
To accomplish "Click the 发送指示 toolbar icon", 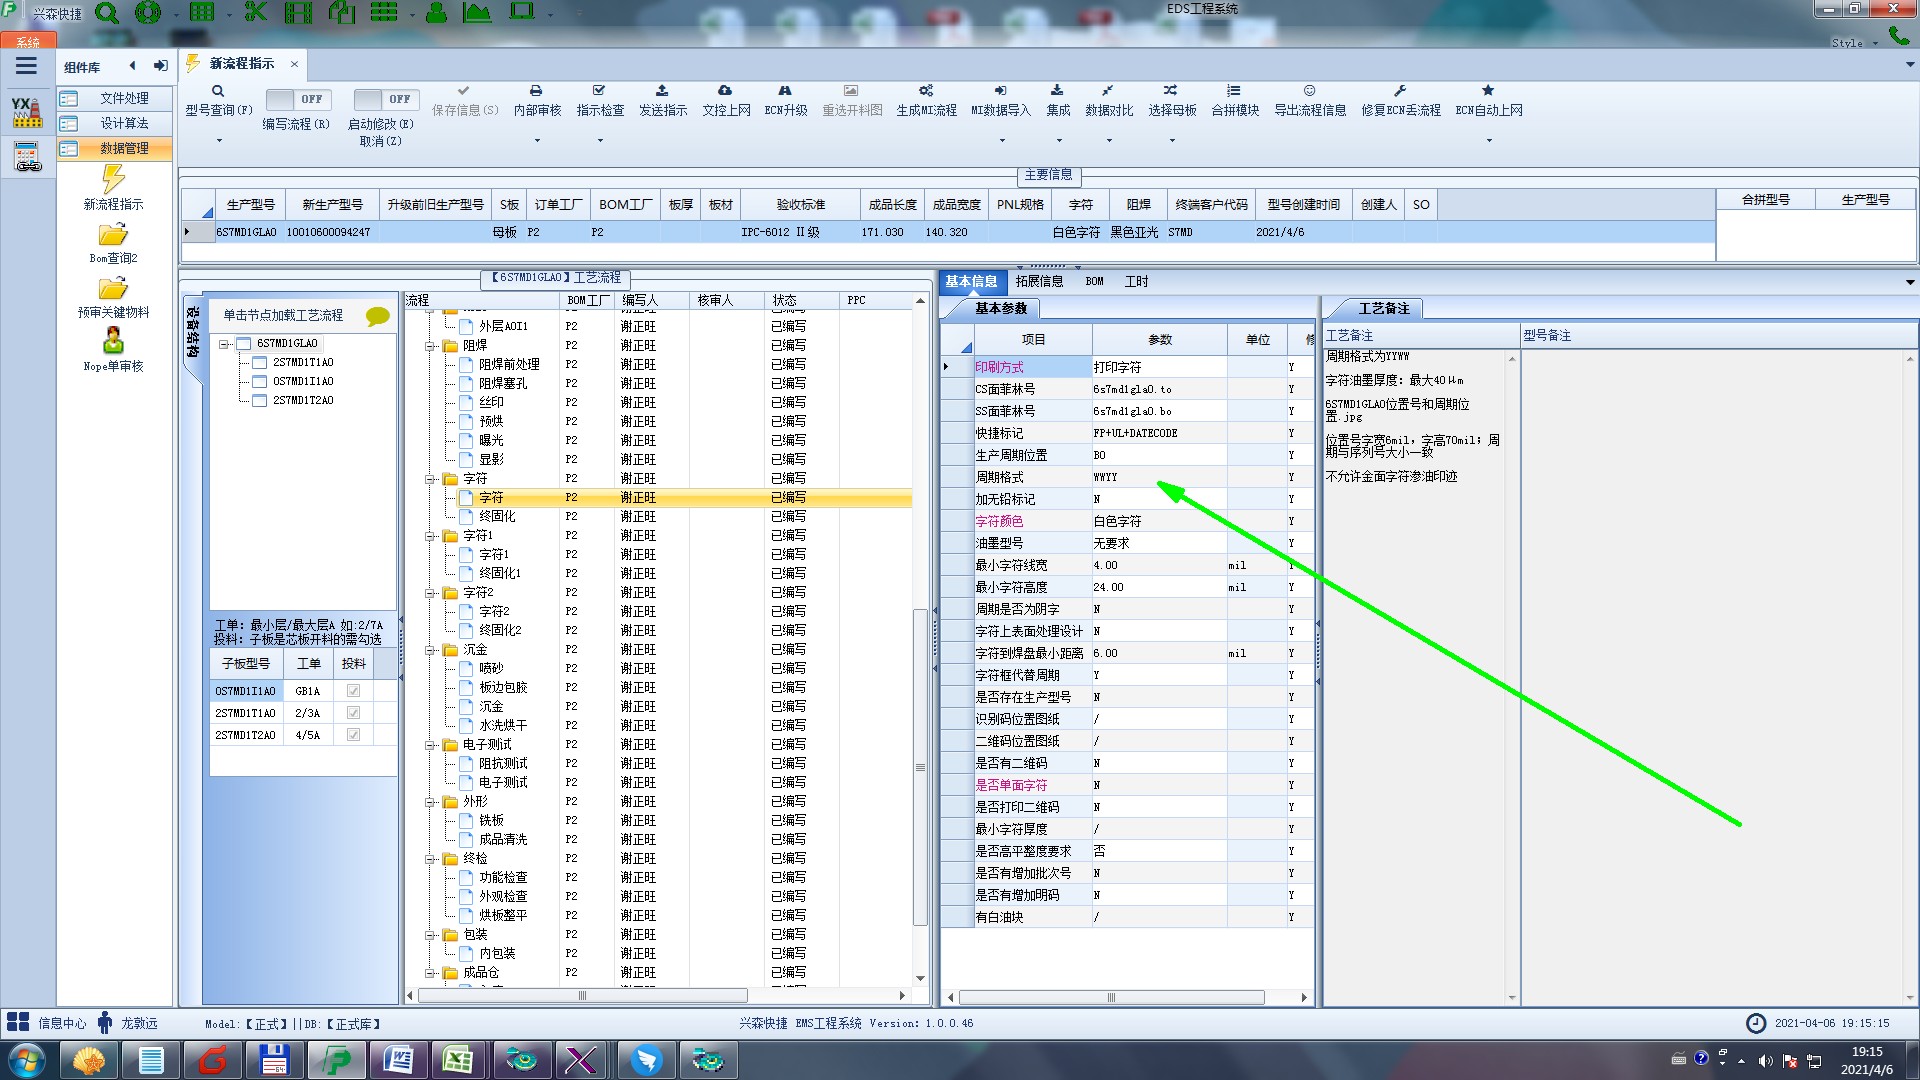I will point(662,91).
